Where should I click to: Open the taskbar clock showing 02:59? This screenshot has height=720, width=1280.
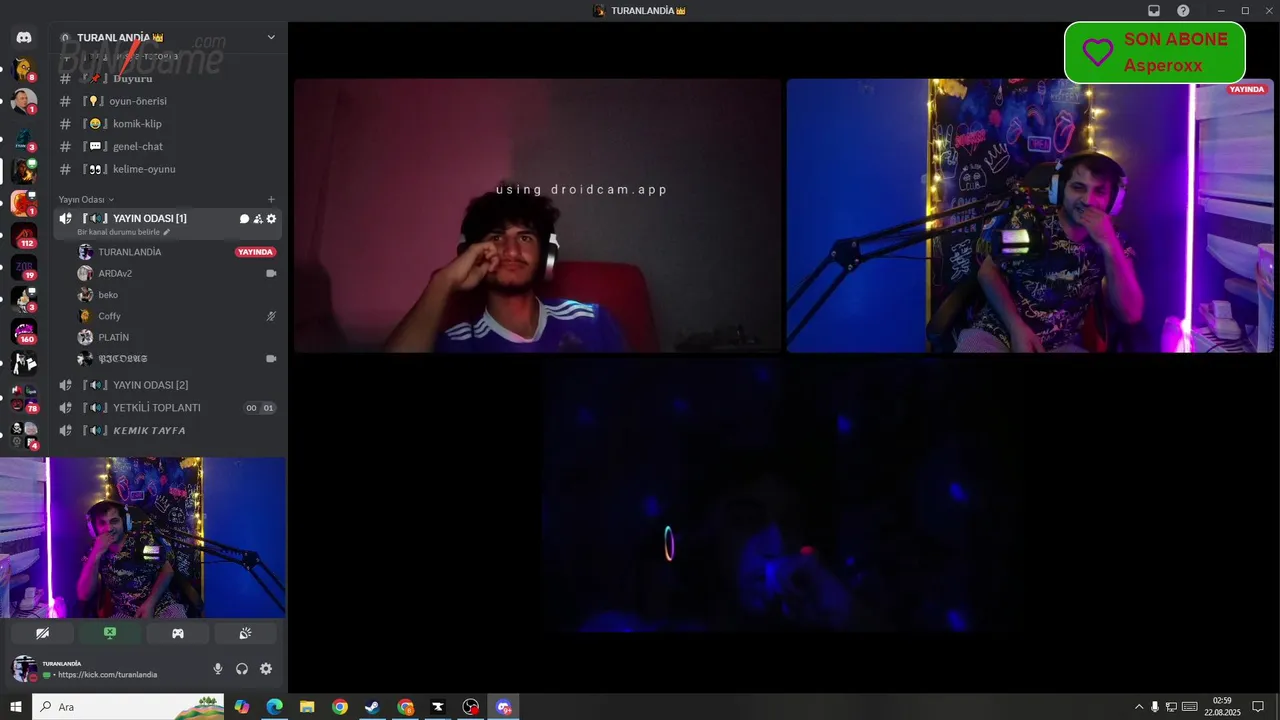pos(1222,707)
